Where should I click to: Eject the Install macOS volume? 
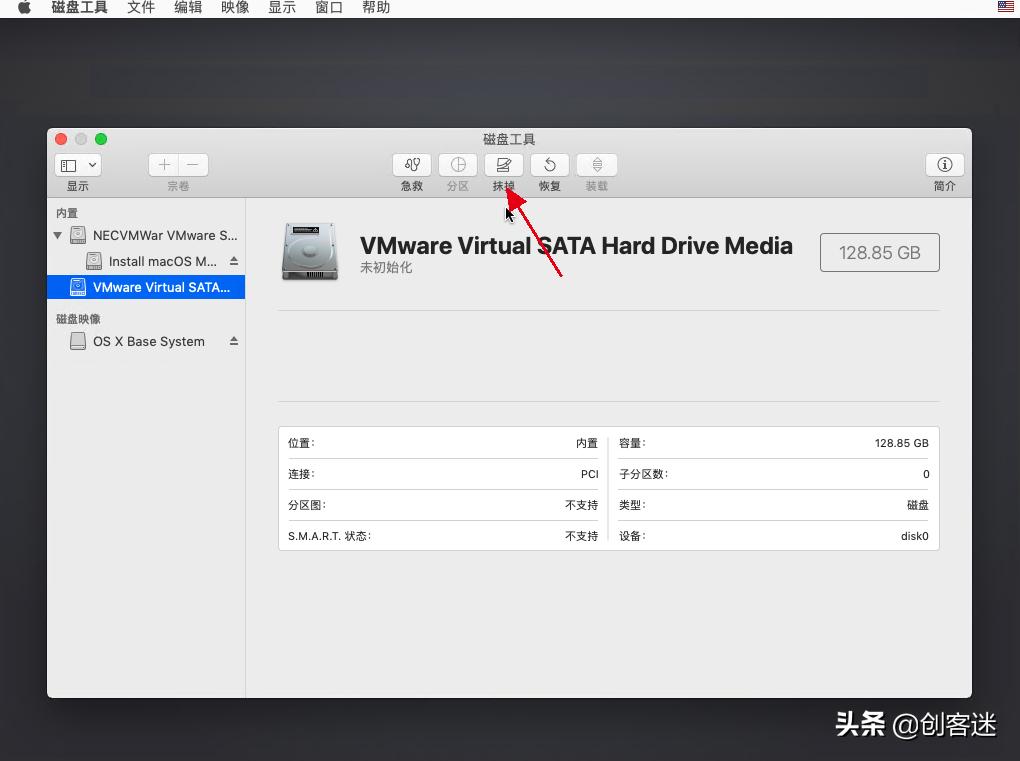(232, 261)
